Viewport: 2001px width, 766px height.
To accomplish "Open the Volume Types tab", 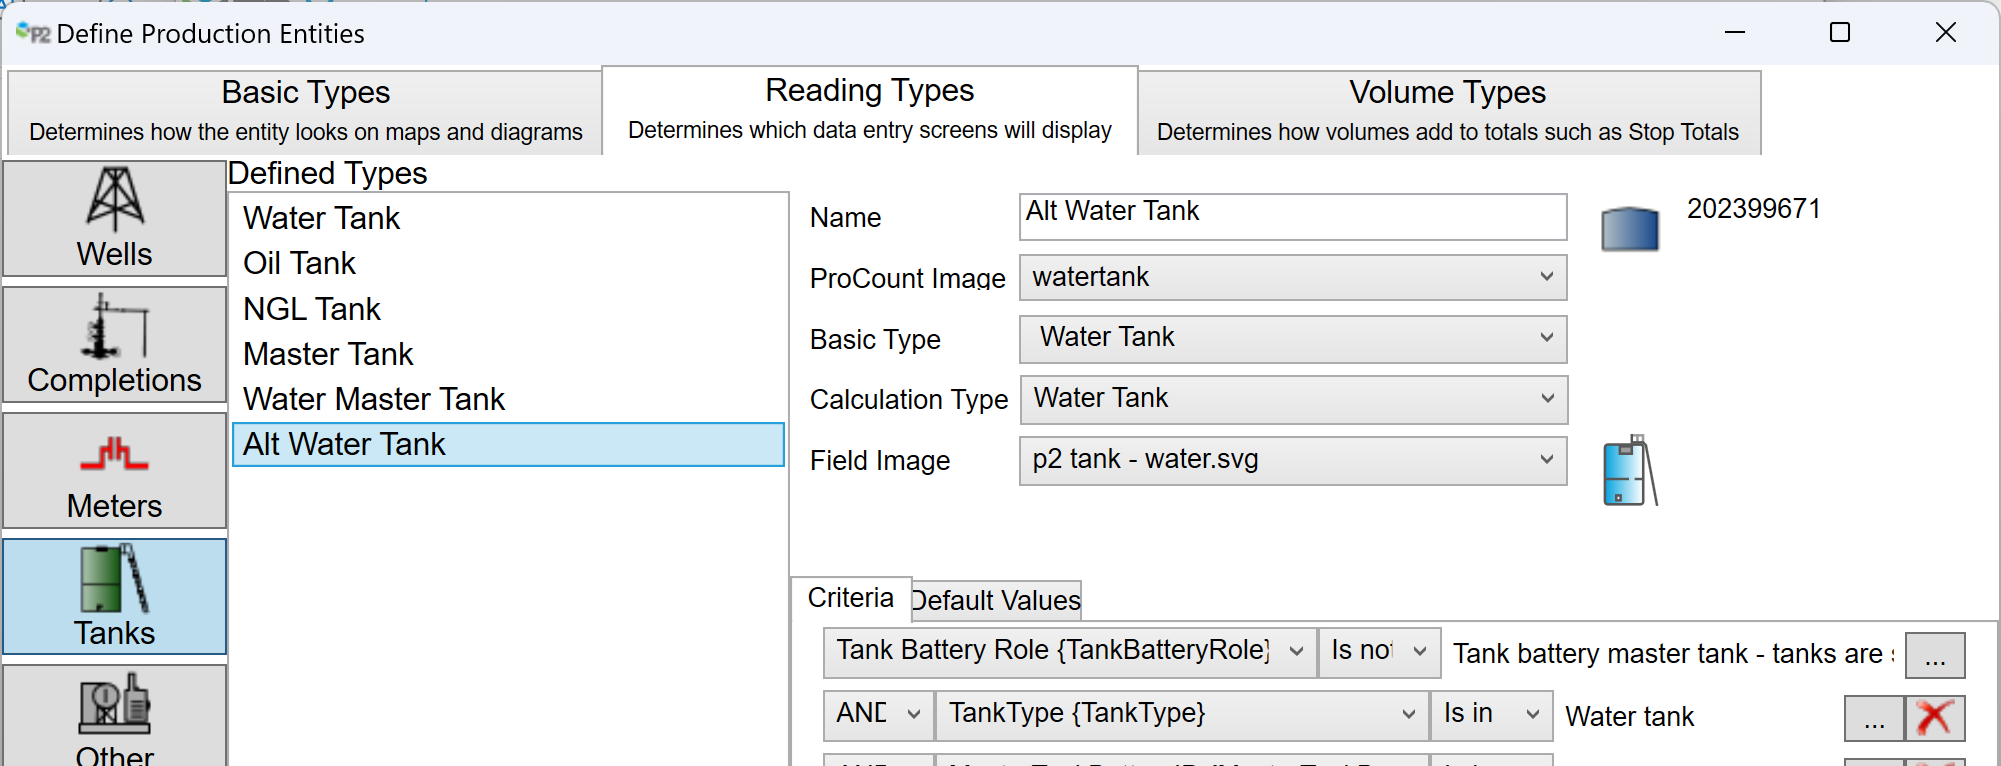I will pyautogui.click(x=1447, y=111).
